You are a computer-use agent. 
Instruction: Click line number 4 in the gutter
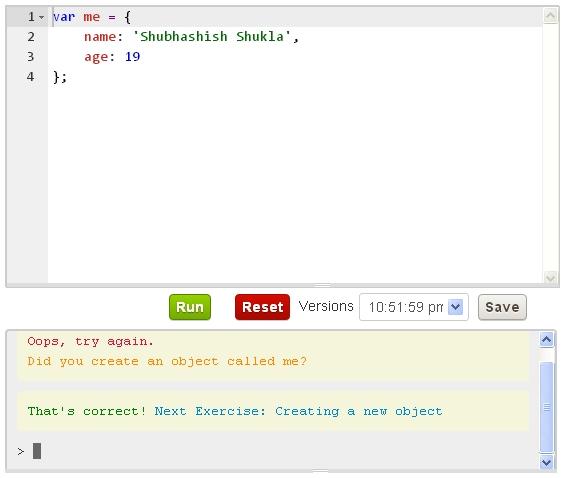click(31, 77)
